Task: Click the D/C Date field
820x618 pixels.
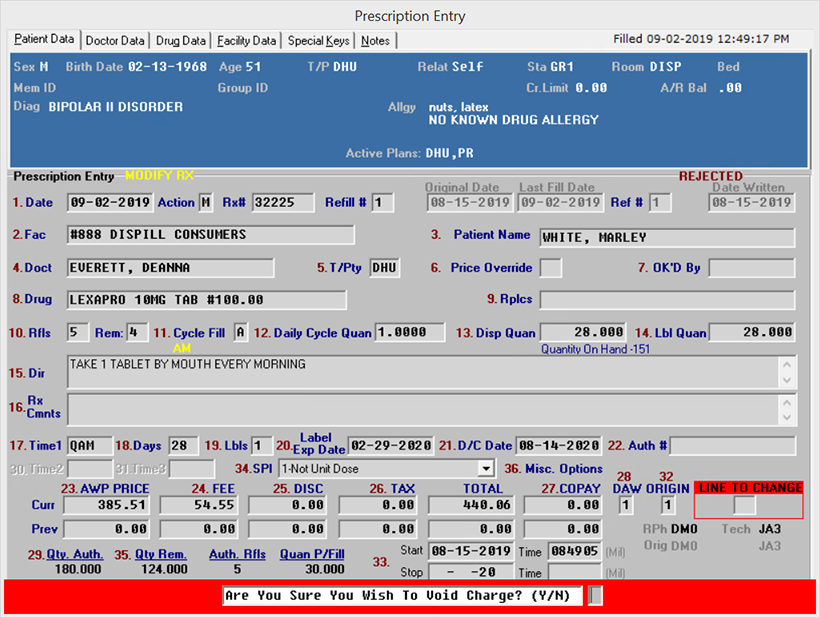Action: (557, 446)
